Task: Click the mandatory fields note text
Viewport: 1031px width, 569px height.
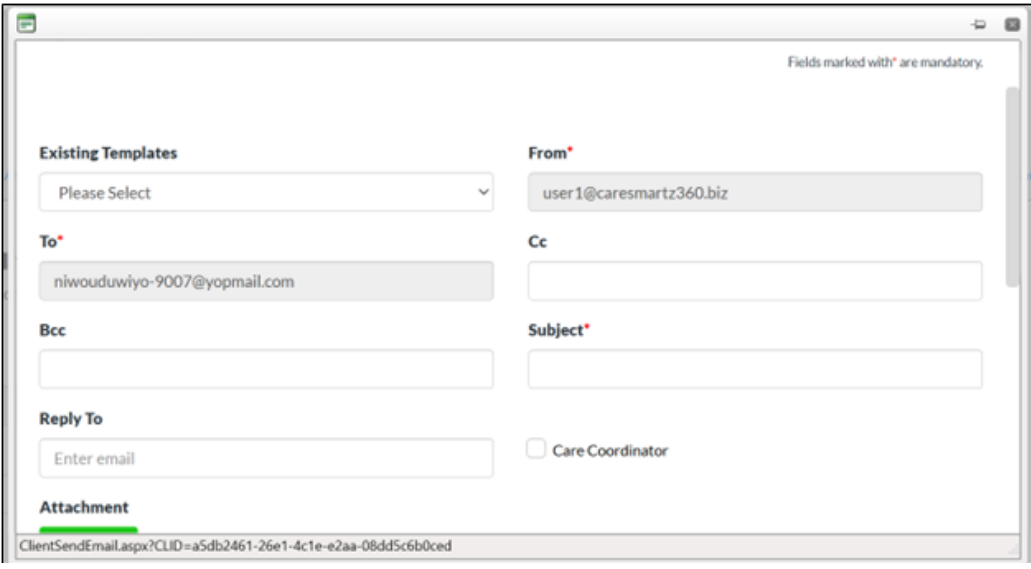Action: [x=885, y=64]
